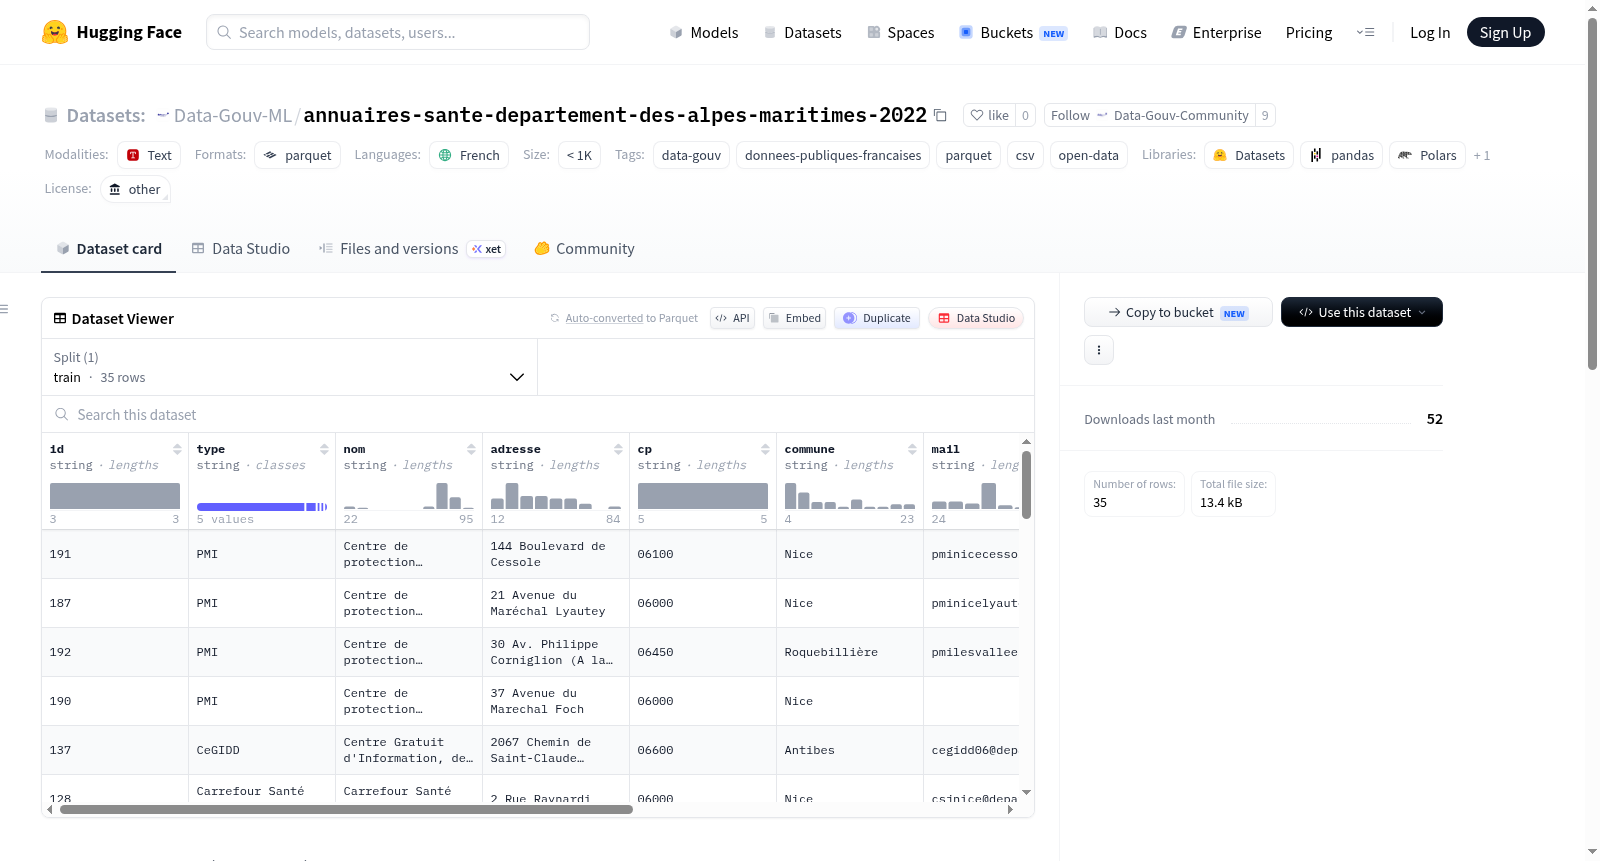The image size is (1600, 861).
Task: Select the French language tag
Action: [469, 155]
